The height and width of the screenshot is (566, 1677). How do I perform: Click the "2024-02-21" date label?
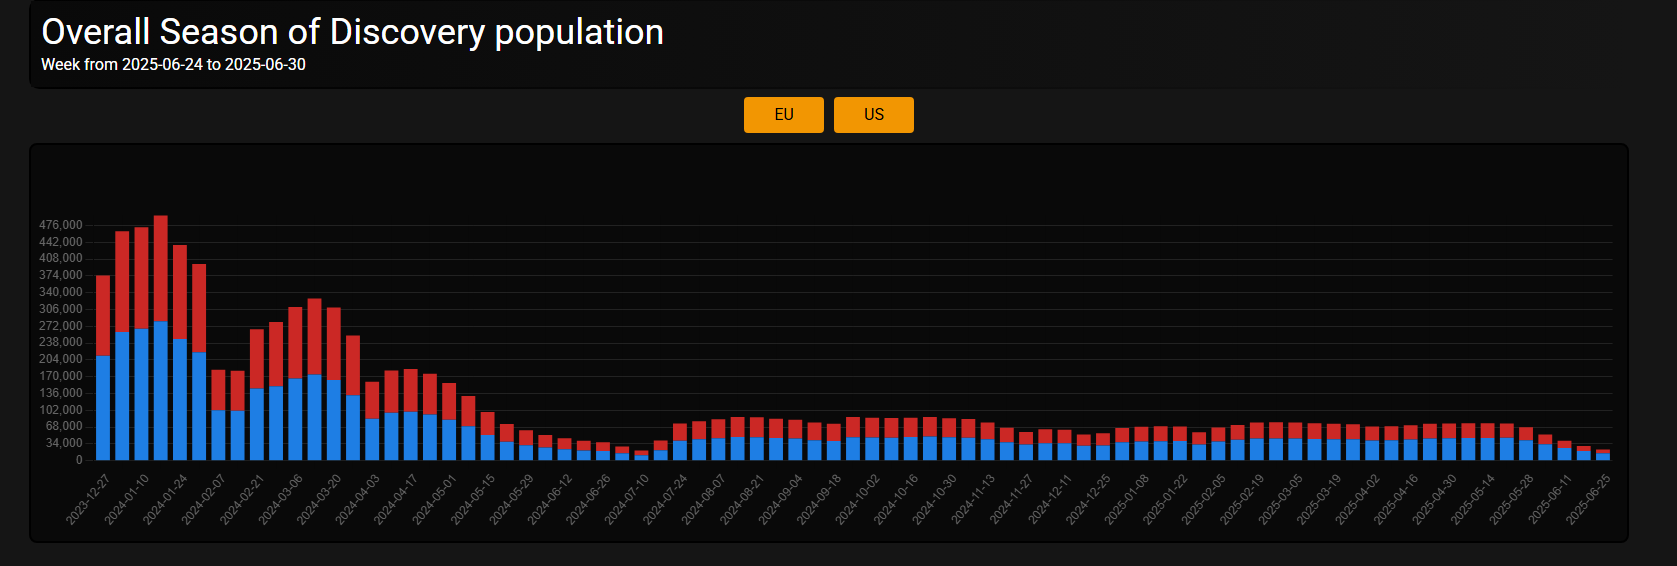pyautogui.click(x=242, y=499)
